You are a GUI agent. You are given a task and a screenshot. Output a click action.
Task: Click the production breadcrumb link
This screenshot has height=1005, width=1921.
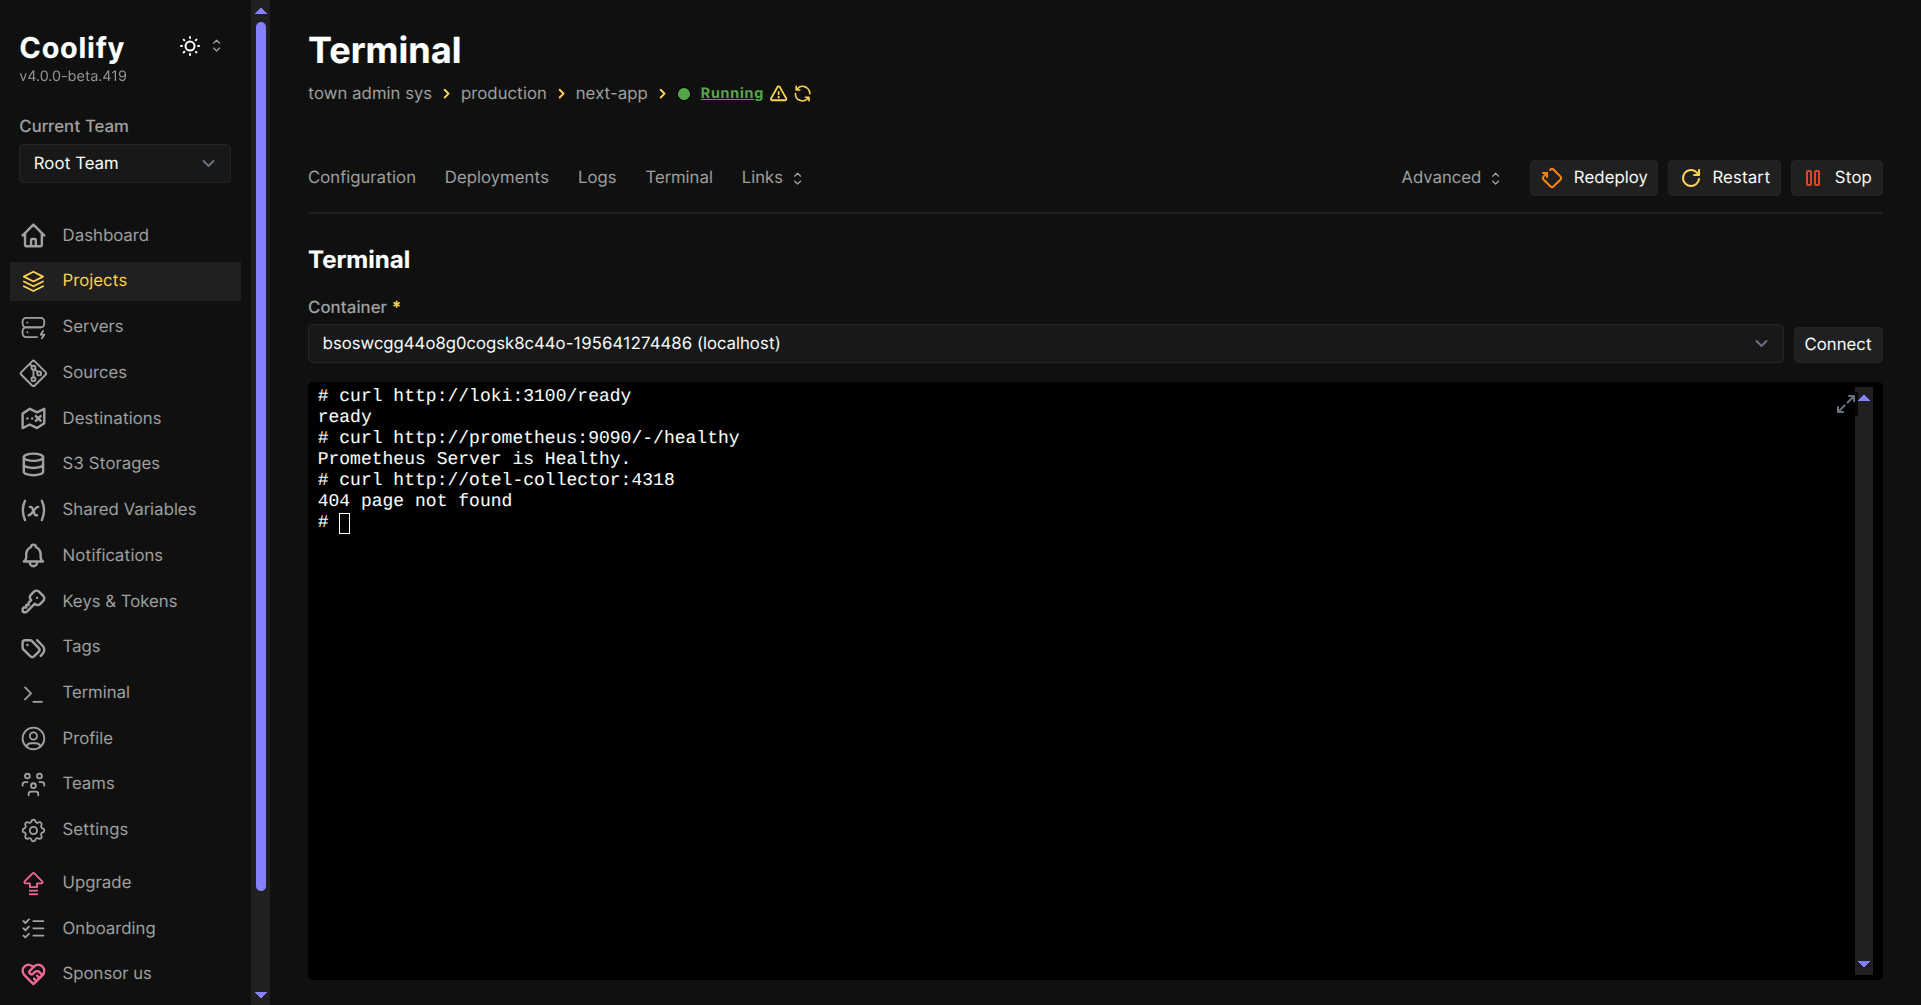click(x=503, y=94)
